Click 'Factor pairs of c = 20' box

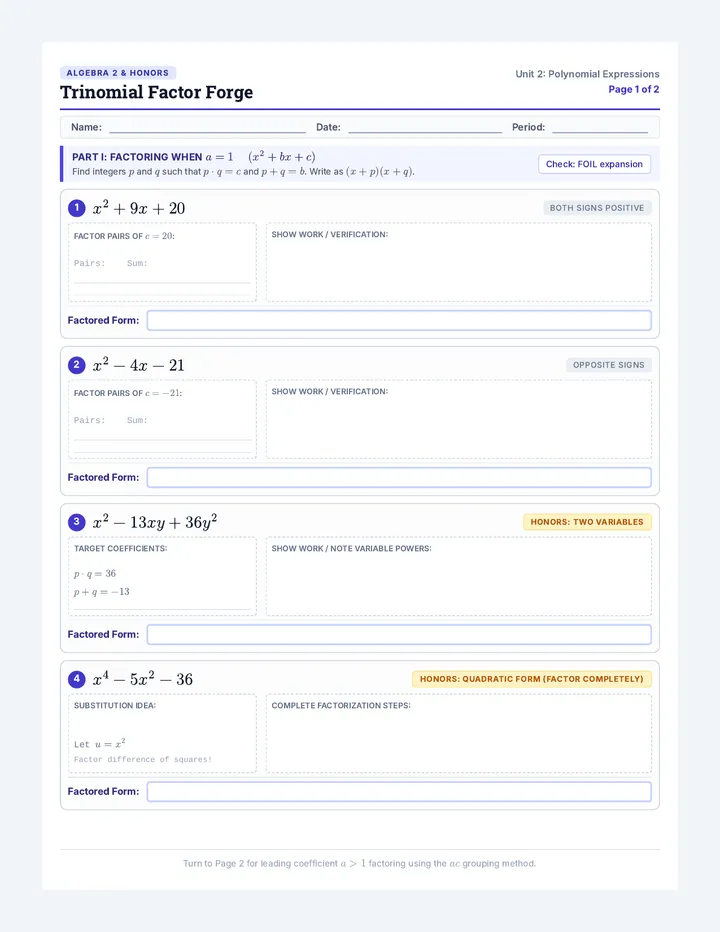click(x=162, y=262)
